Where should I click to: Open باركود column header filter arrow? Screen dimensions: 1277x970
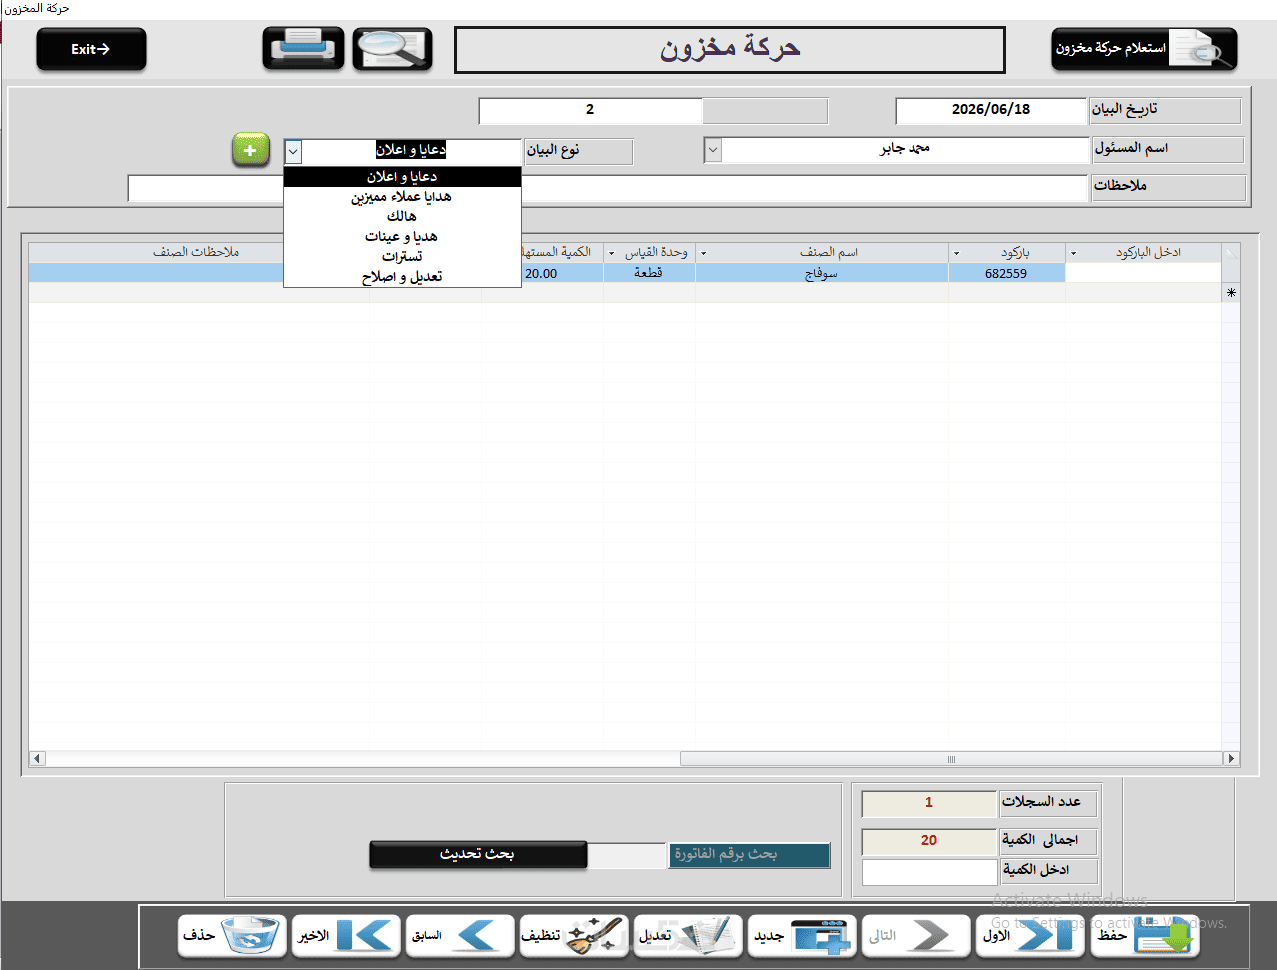[x=957, y=253]
